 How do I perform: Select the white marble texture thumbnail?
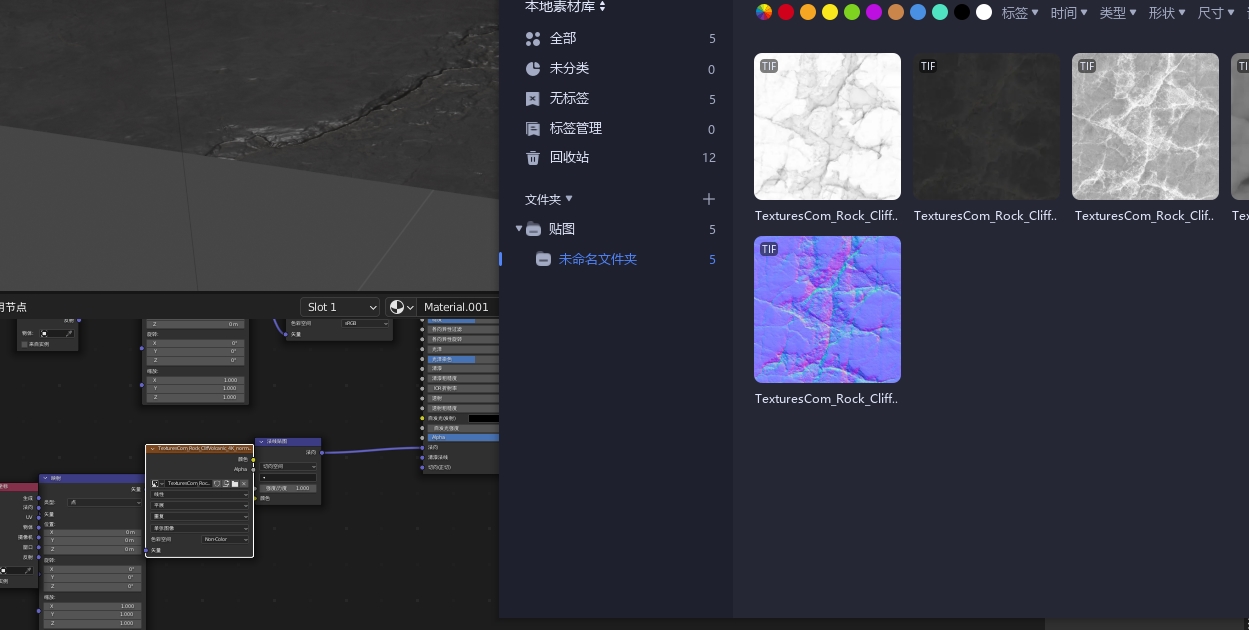(827, 126)
